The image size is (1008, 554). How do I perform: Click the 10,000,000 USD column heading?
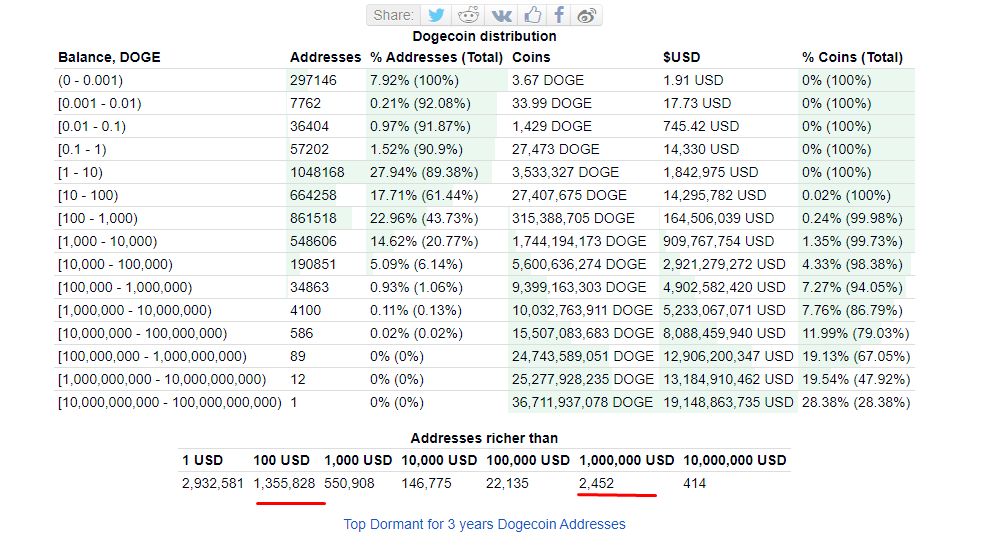click(x=735, y=460)
